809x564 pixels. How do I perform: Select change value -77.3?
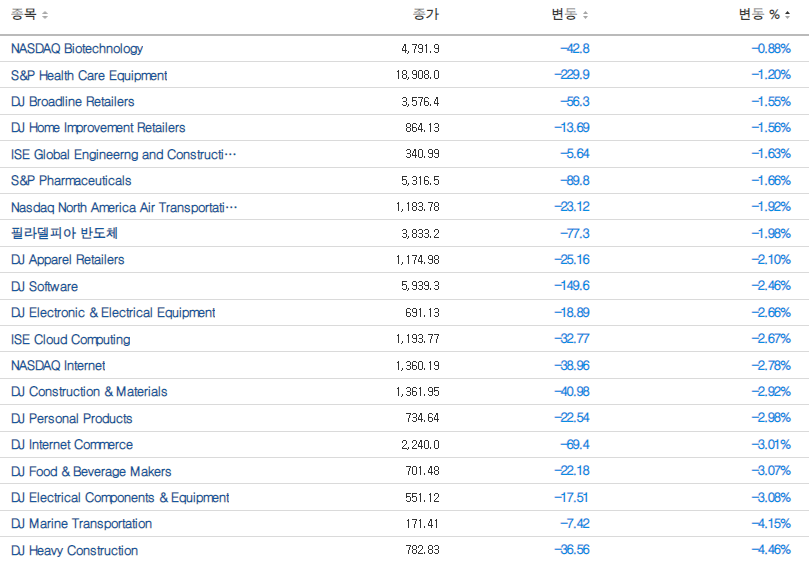click(x=575, y=233)
